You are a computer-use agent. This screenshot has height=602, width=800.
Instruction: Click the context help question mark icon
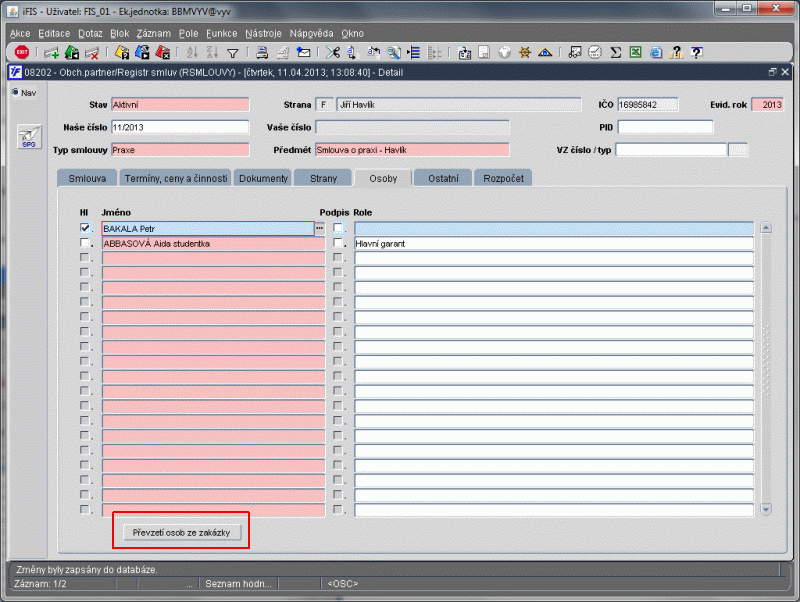click(x=696, y=52)
